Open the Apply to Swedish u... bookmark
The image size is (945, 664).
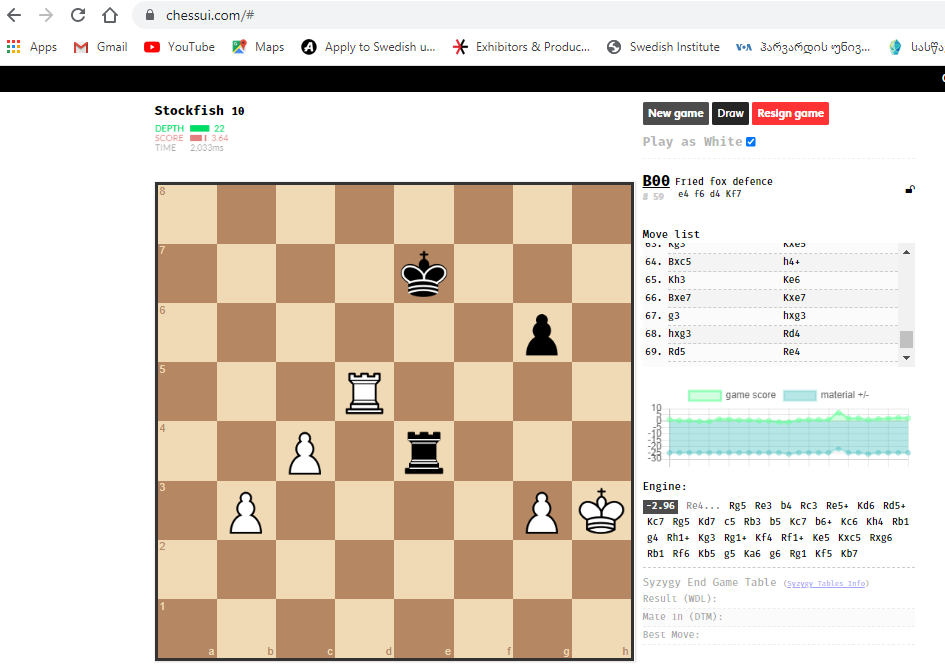[368, 47]
